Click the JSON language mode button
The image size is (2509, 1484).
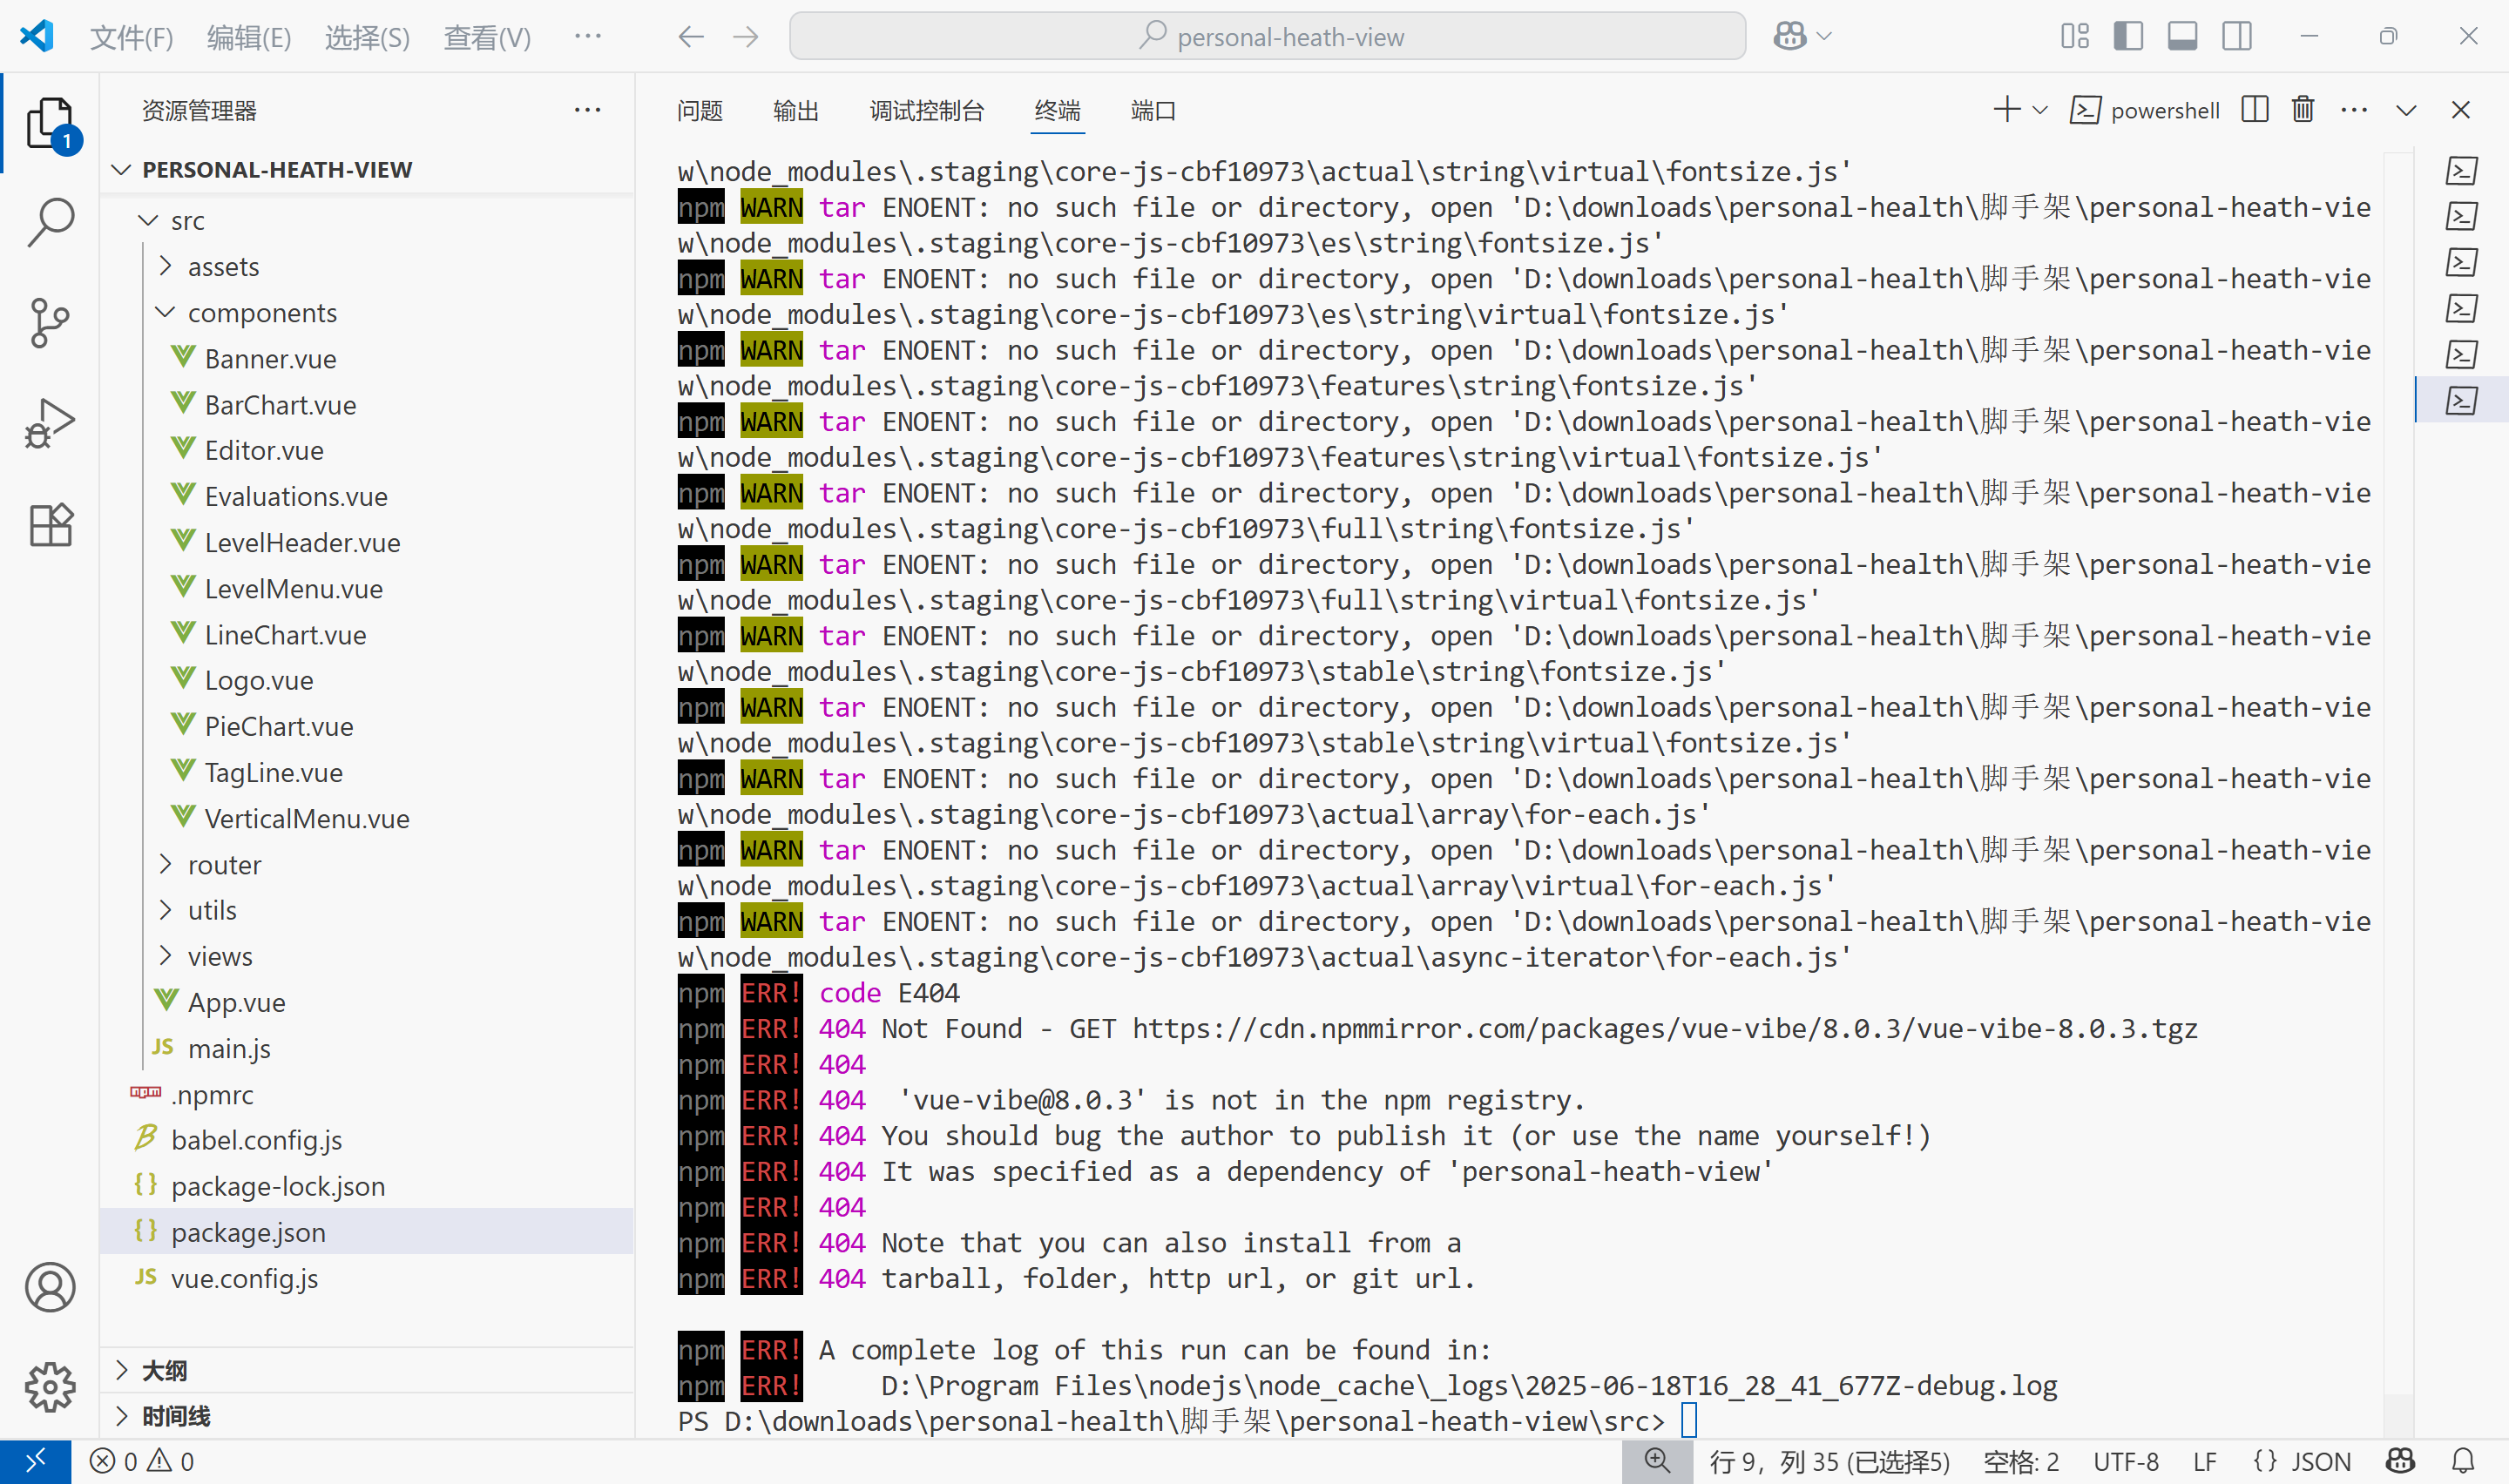pos(2303,1461)
